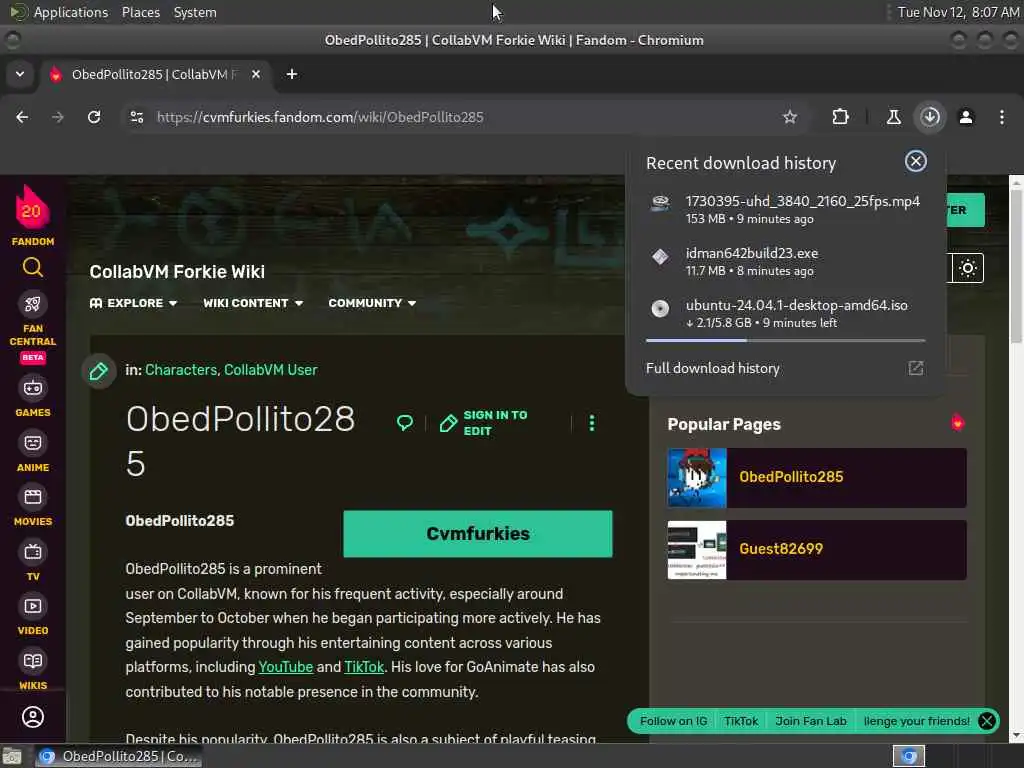Open the 1730395-uhd mp4 download entry
Image resolution: width=1024 pixels, height=768 pixels.
(786, 209)
